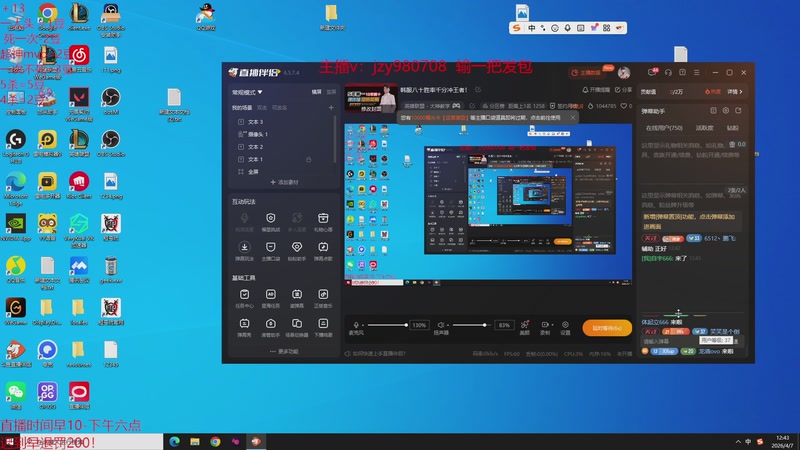Viewport: 800px width, 450px height.
Task: Open the 弹幕点歌 music request icon
Action: click(323, 247)
